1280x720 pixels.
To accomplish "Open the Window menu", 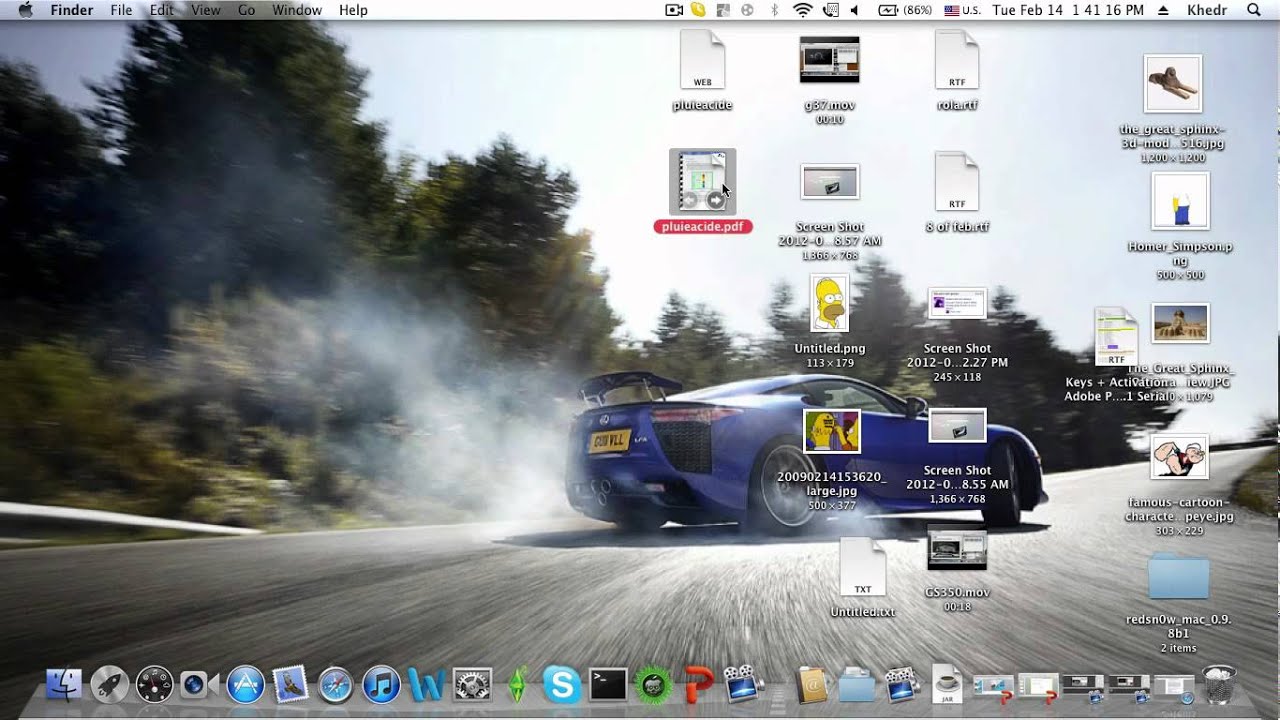I will (297, 10).
